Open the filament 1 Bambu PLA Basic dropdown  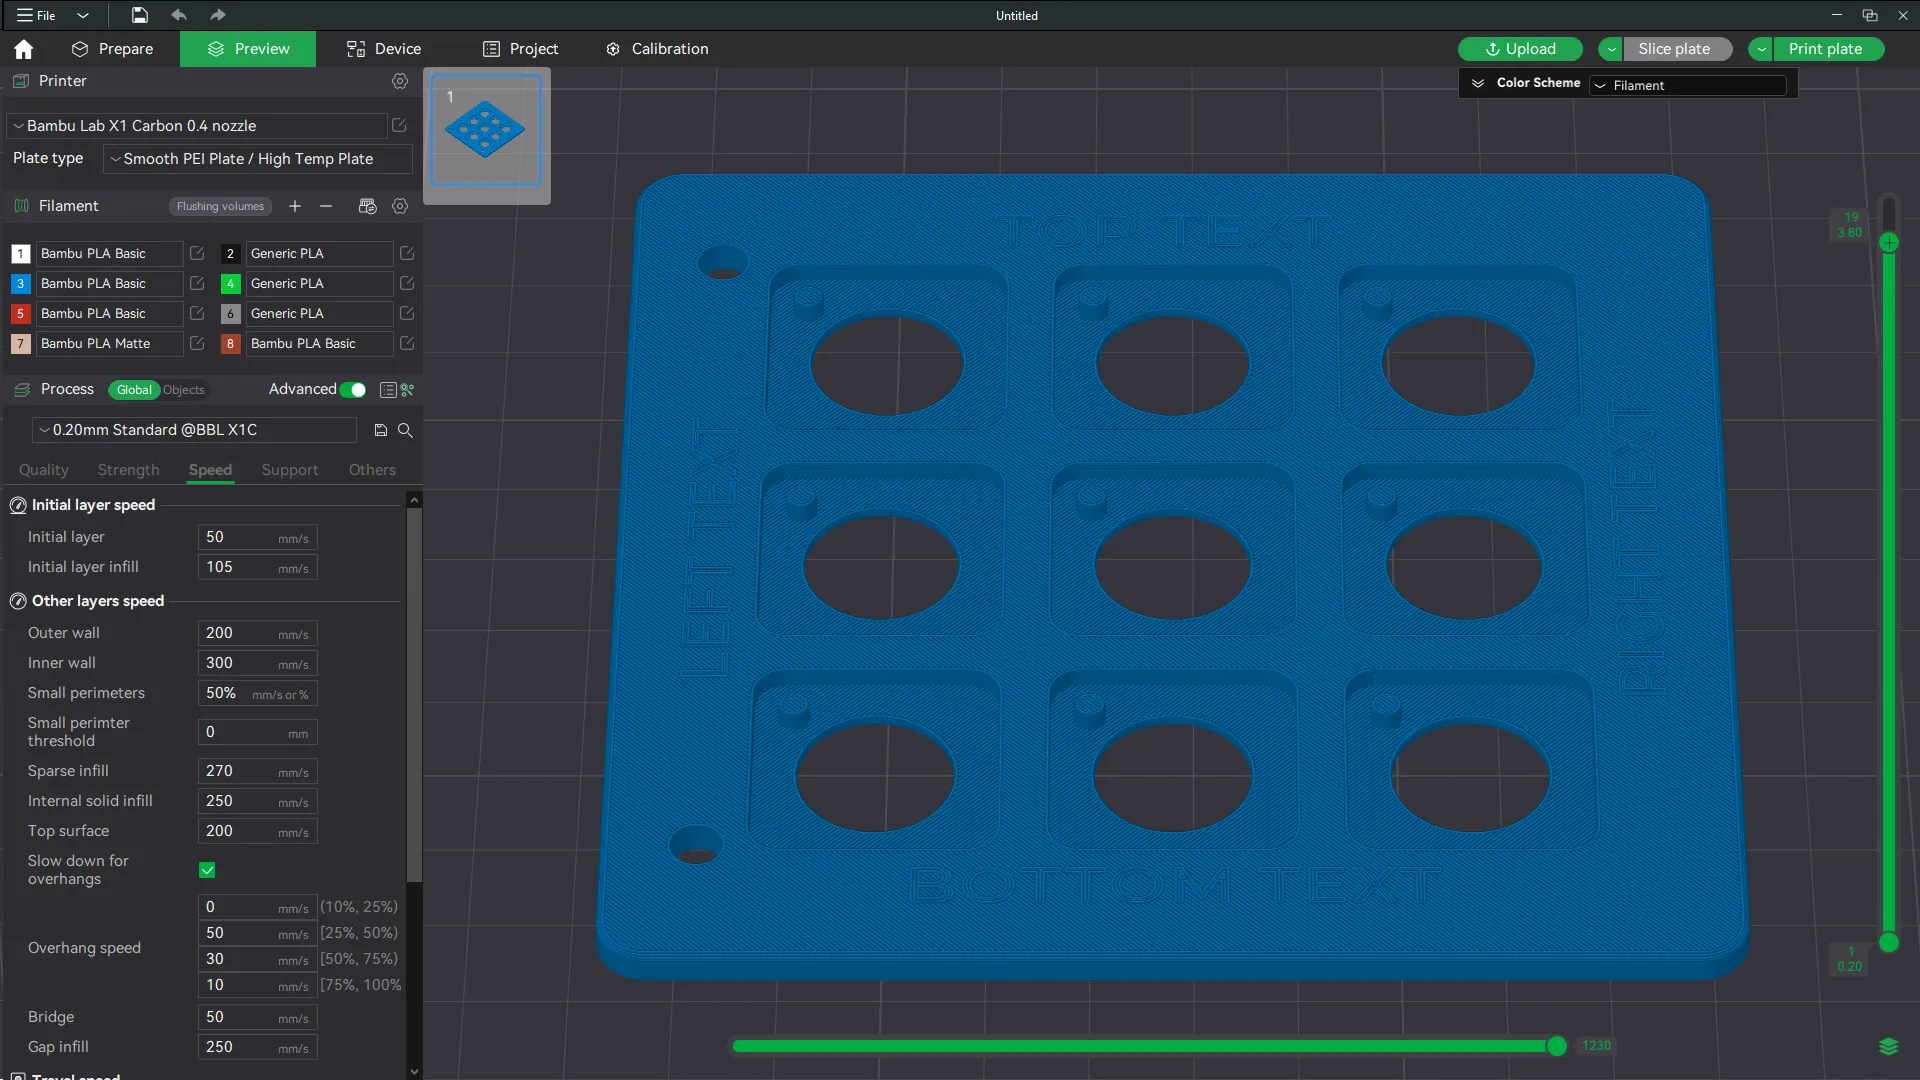point(109,254)
